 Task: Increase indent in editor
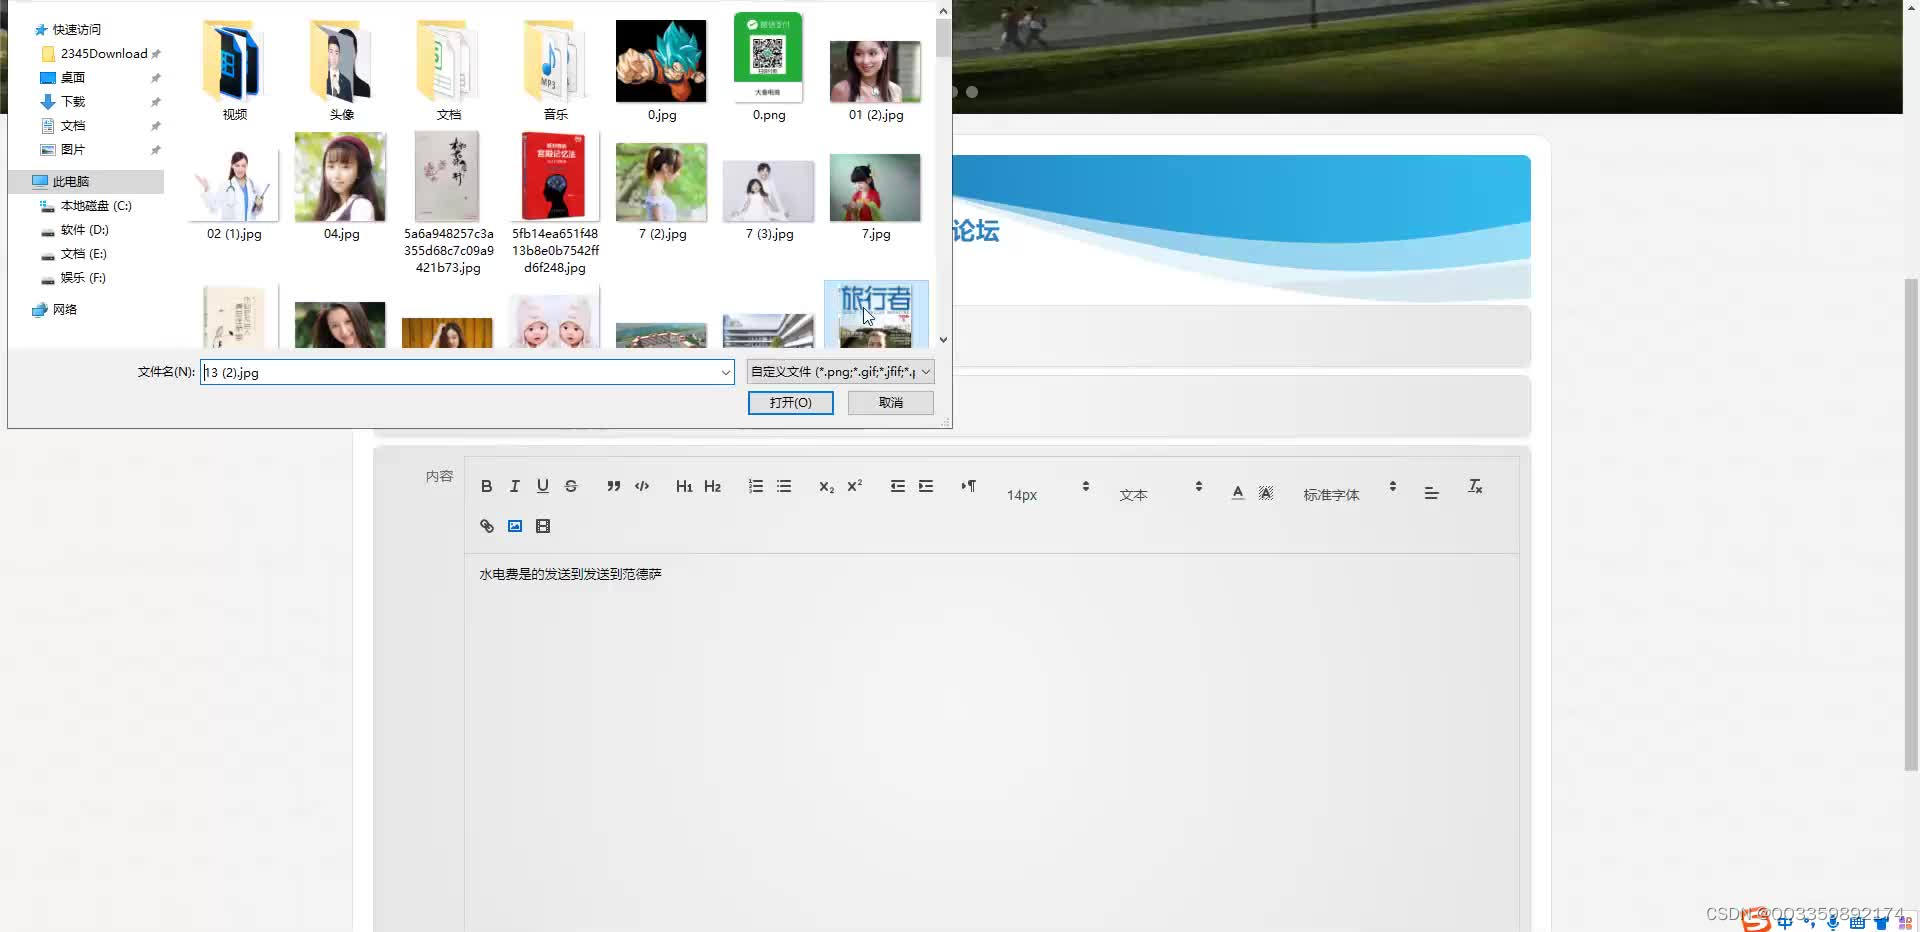pos(926,486)
